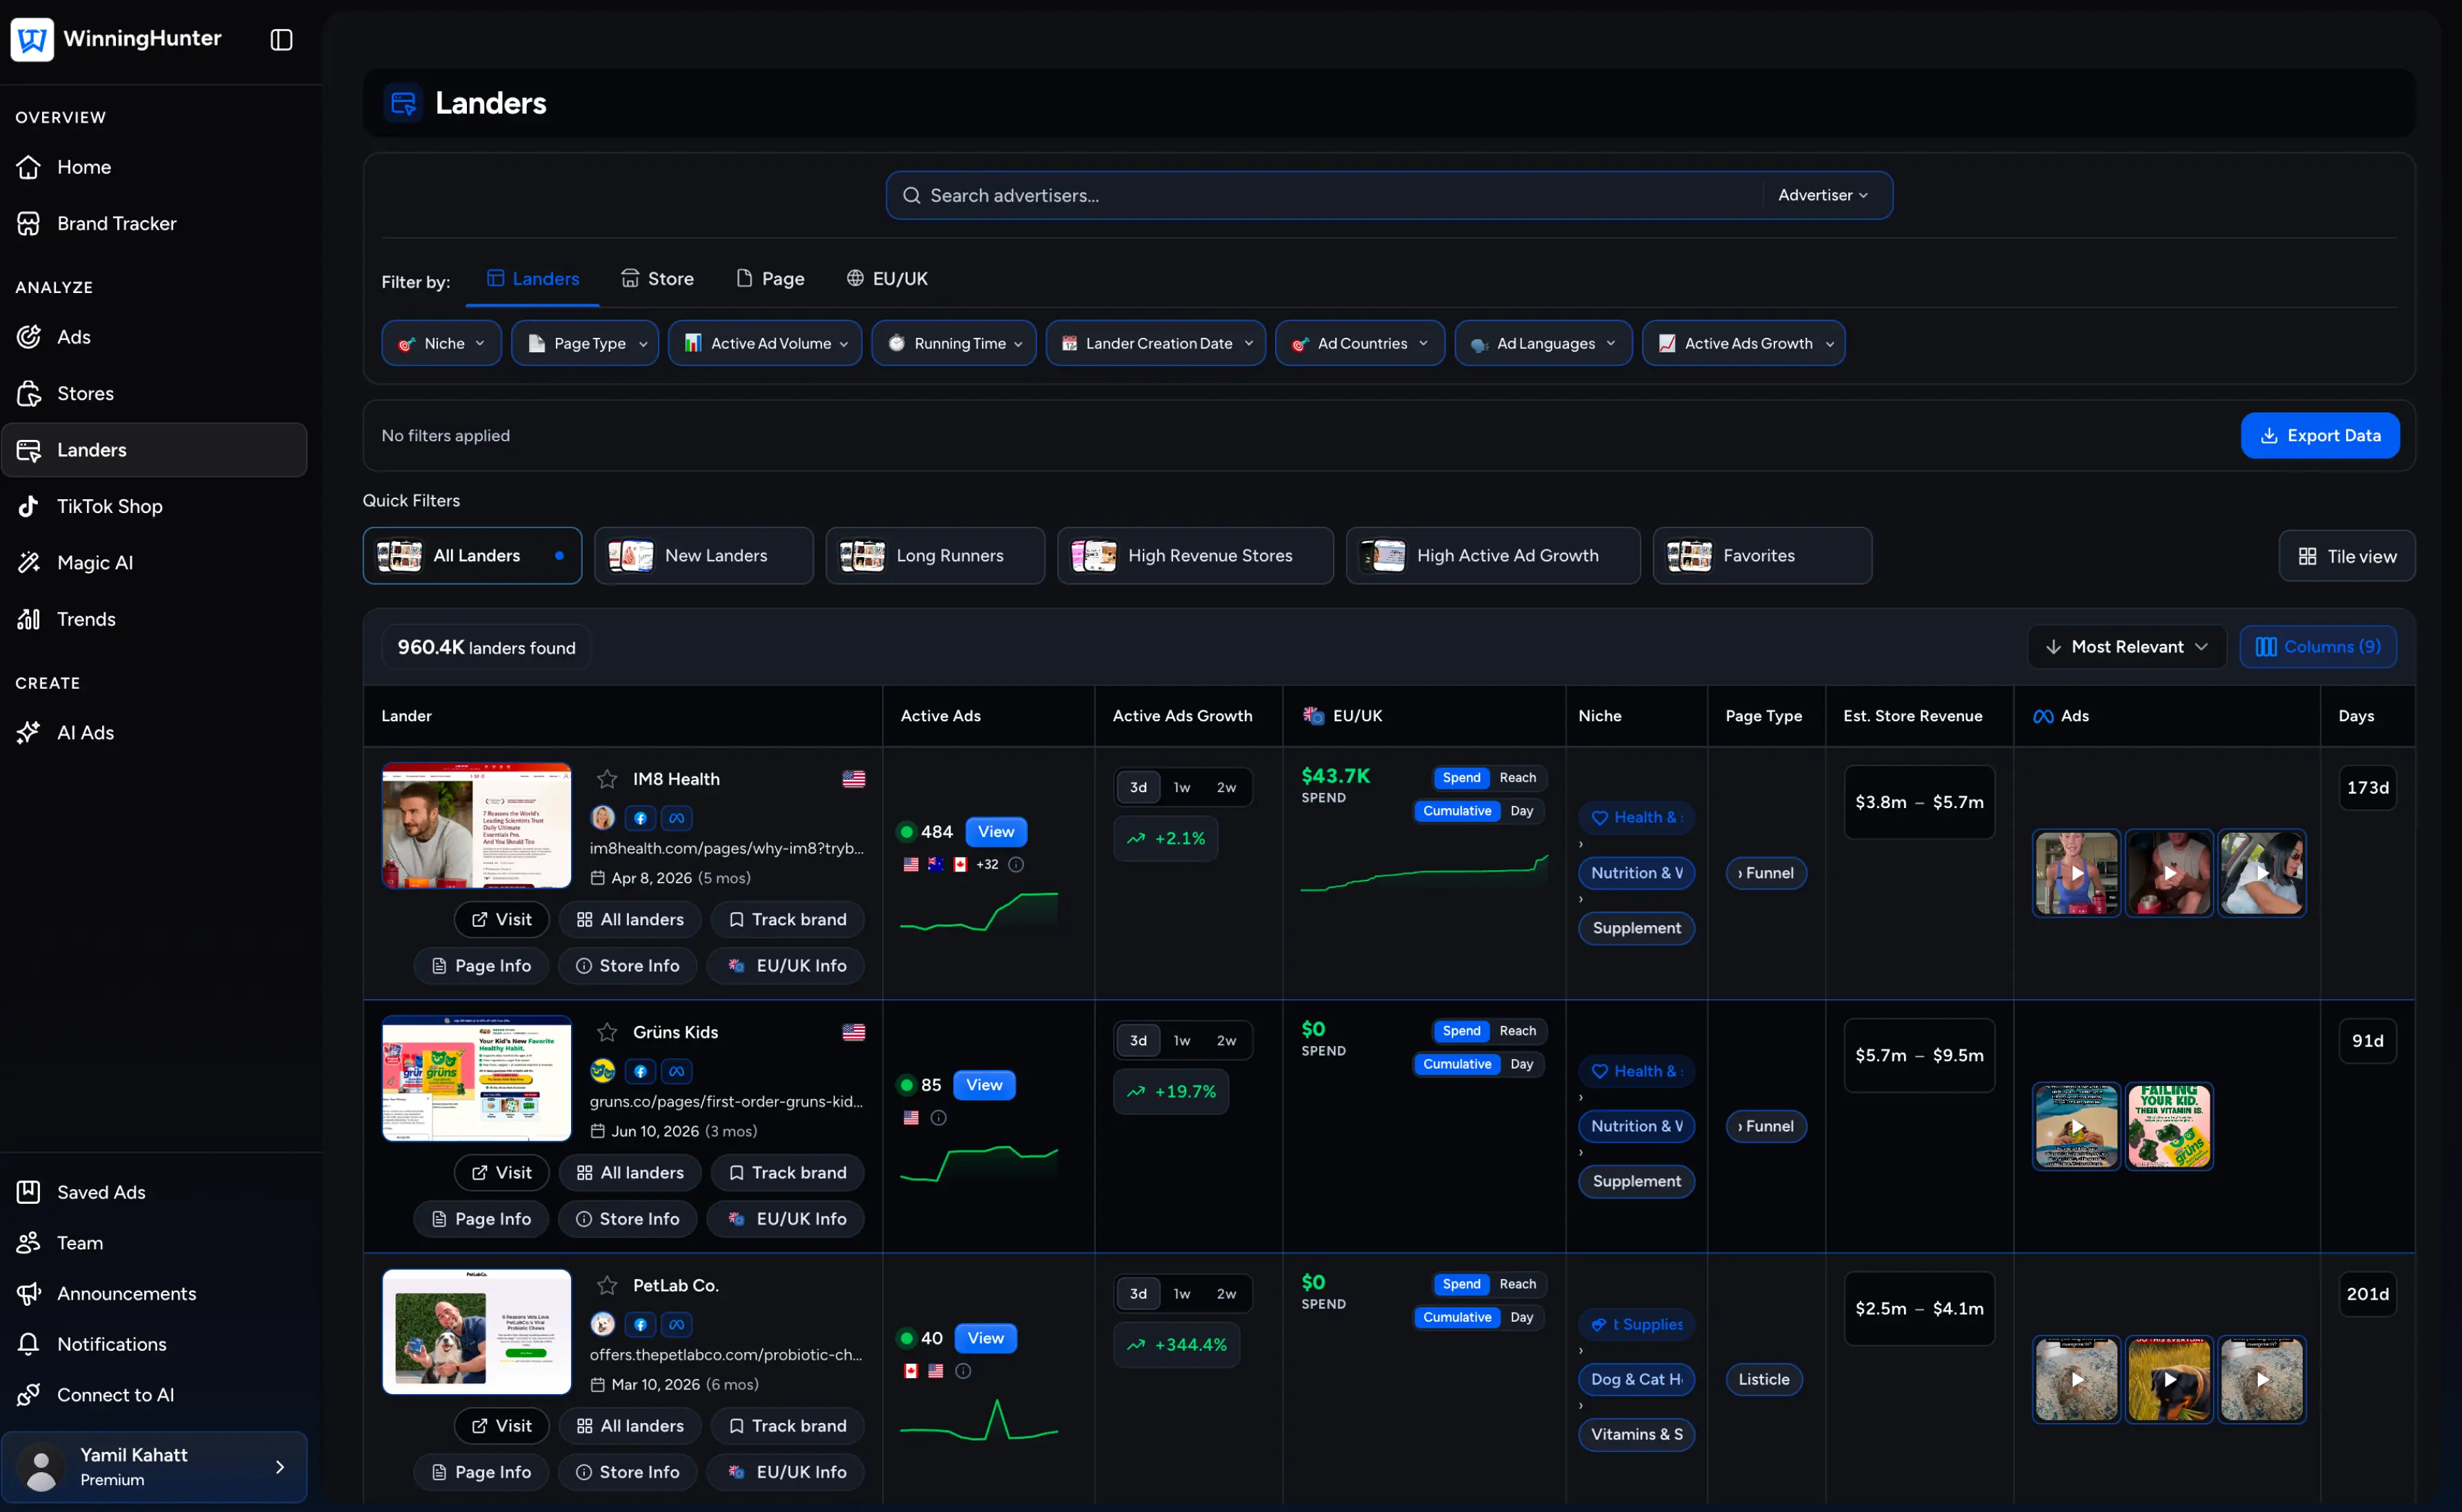Select Long Runners quick filter
The height and width of the screenshot is (1512, 2462).
[935, 555]
